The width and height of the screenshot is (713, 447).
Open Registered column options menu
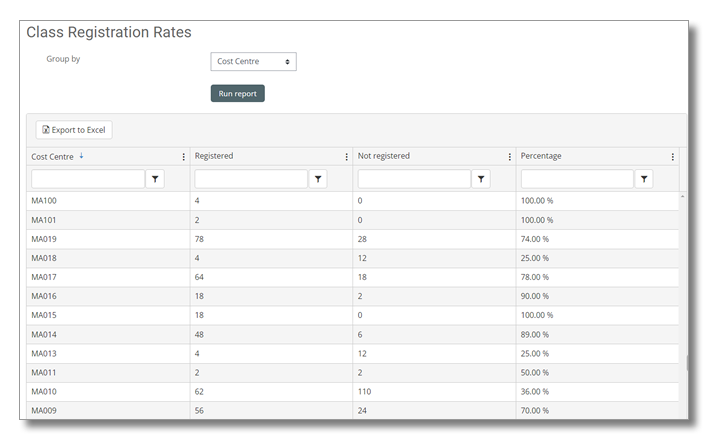[346, 157]
